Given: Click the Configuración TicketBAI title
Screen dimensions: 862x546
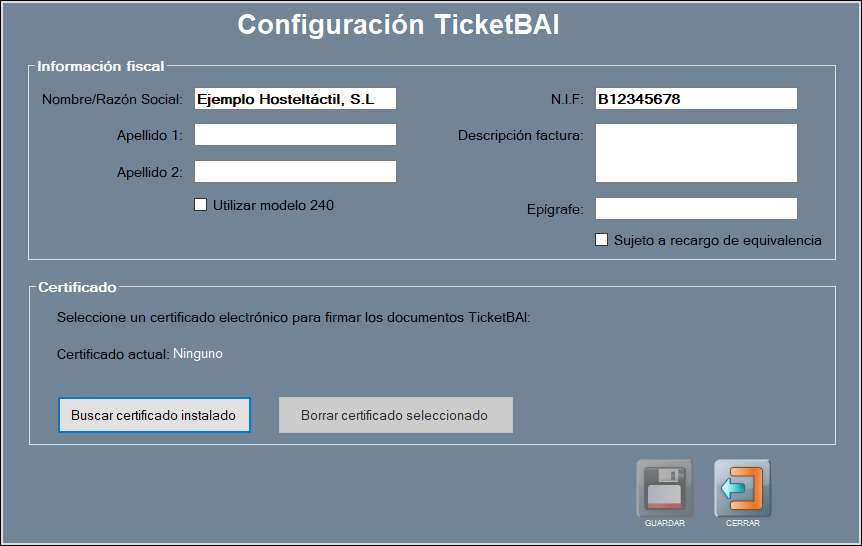Looking at the screenshot, I should coord(398,26).
